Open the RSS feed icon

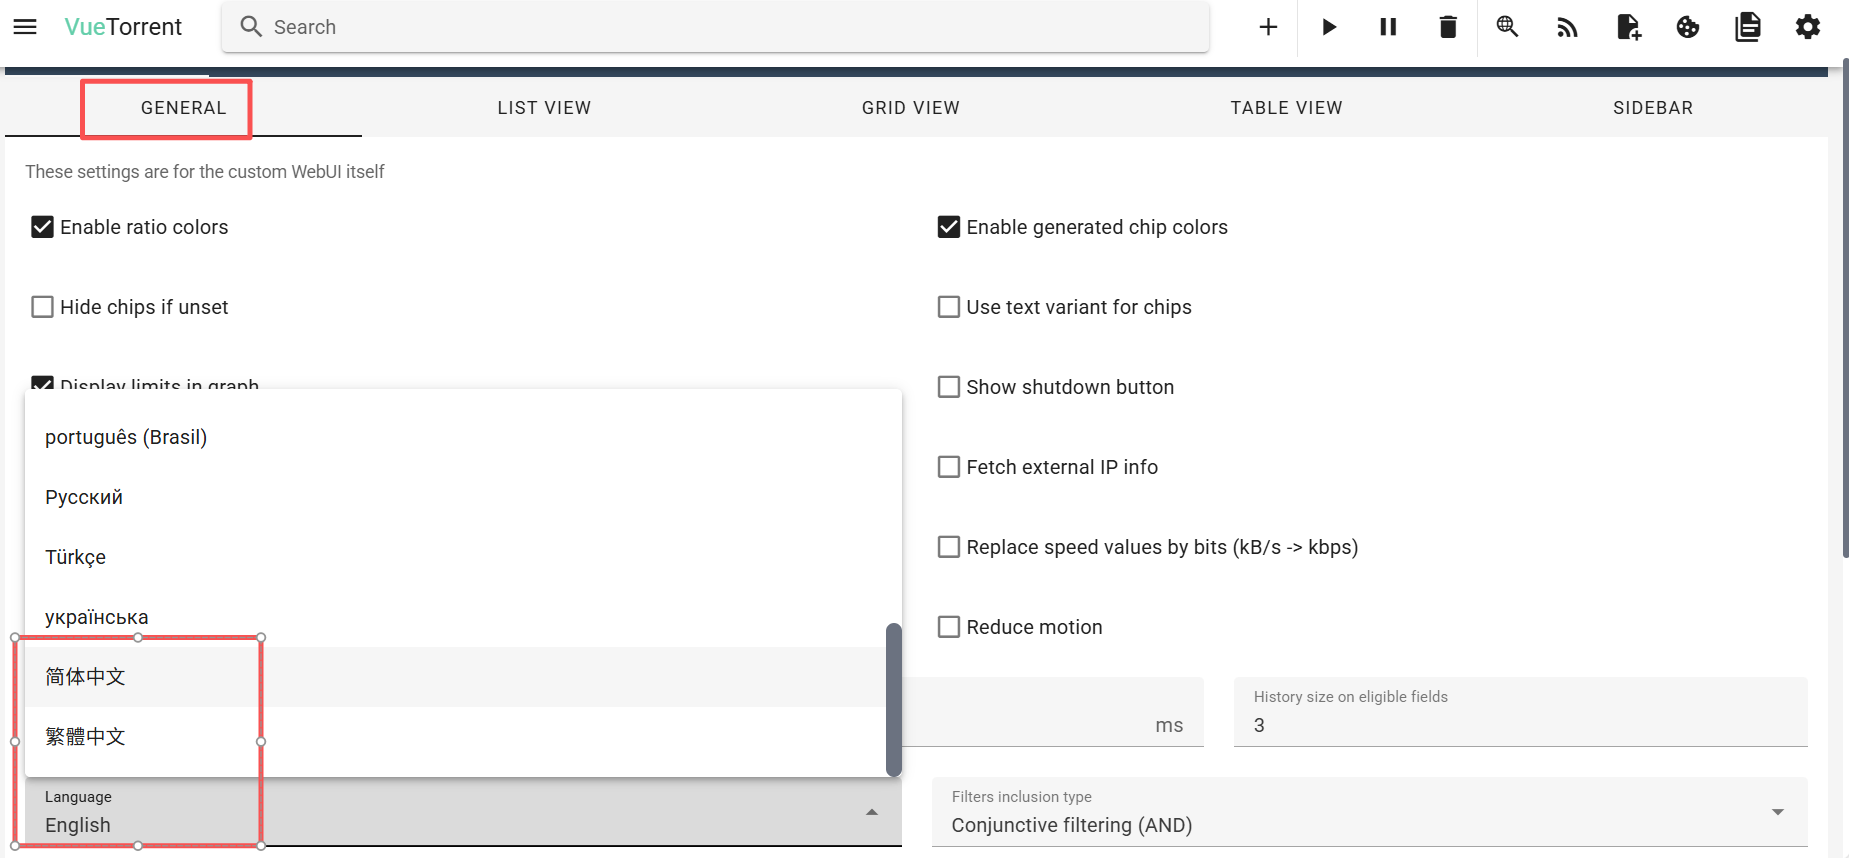click(x=1567, y=28)
